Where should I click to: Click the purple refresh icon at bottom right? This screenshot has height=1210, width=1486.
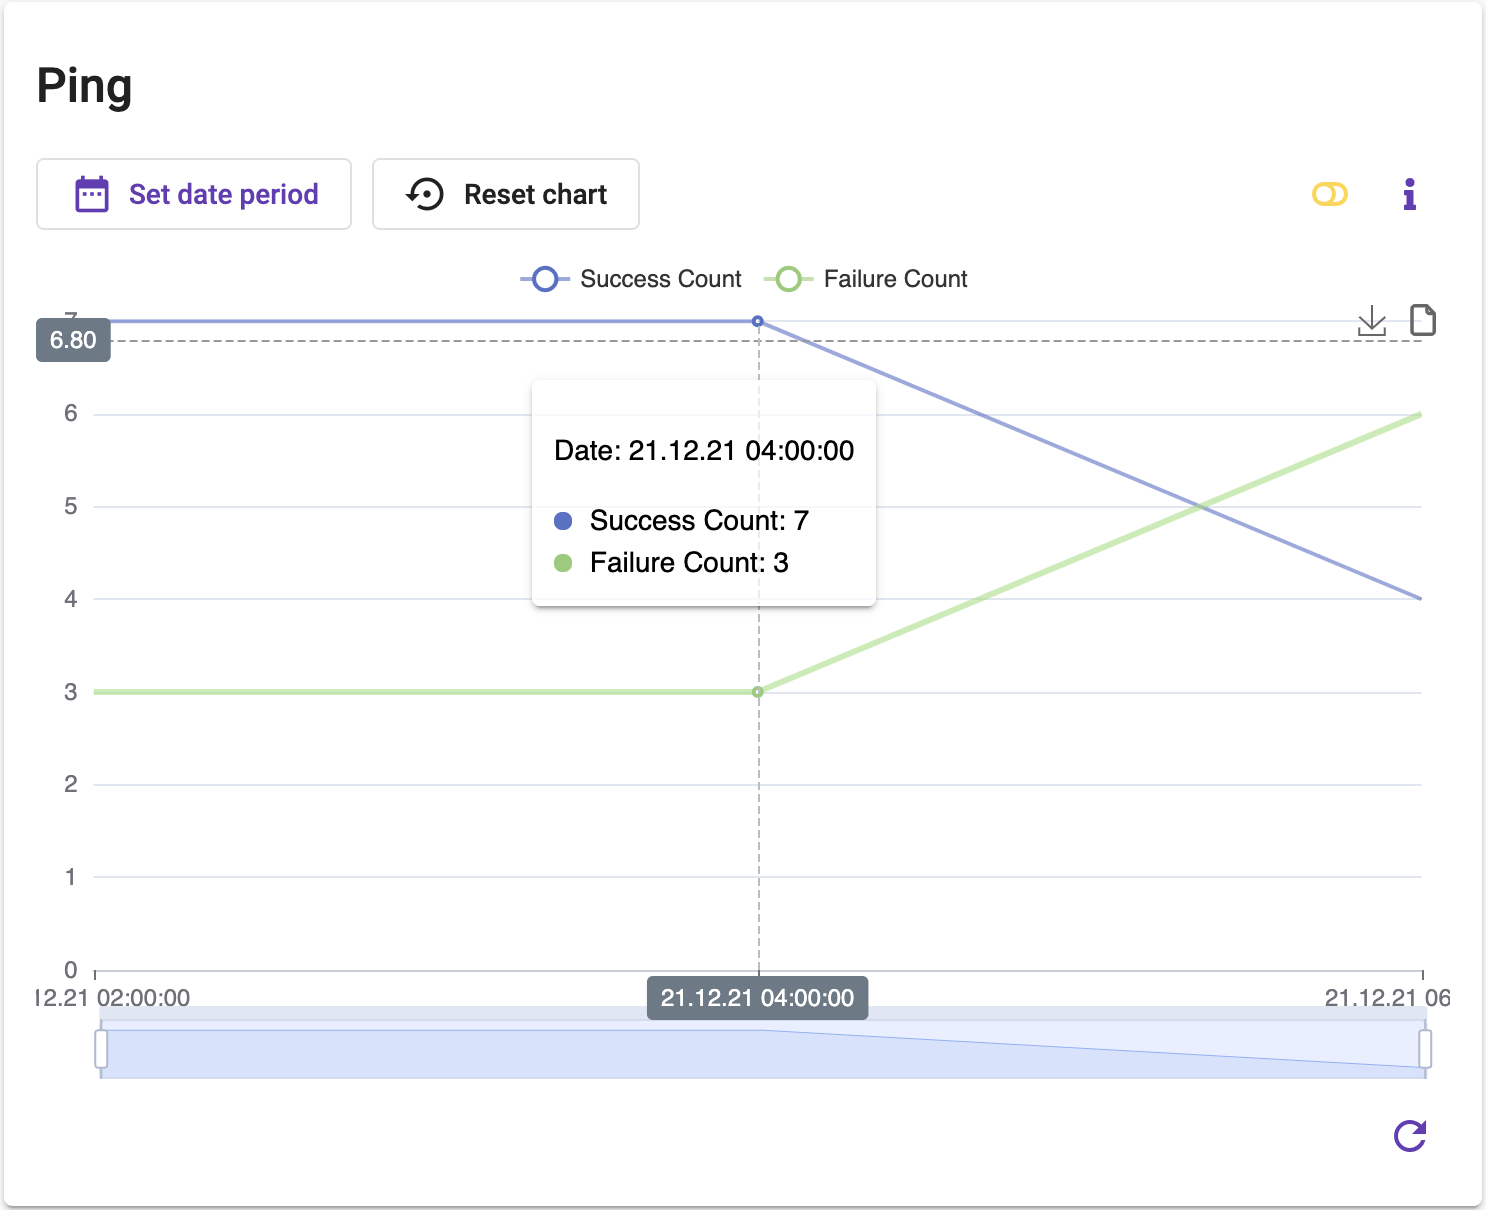1409,1136
